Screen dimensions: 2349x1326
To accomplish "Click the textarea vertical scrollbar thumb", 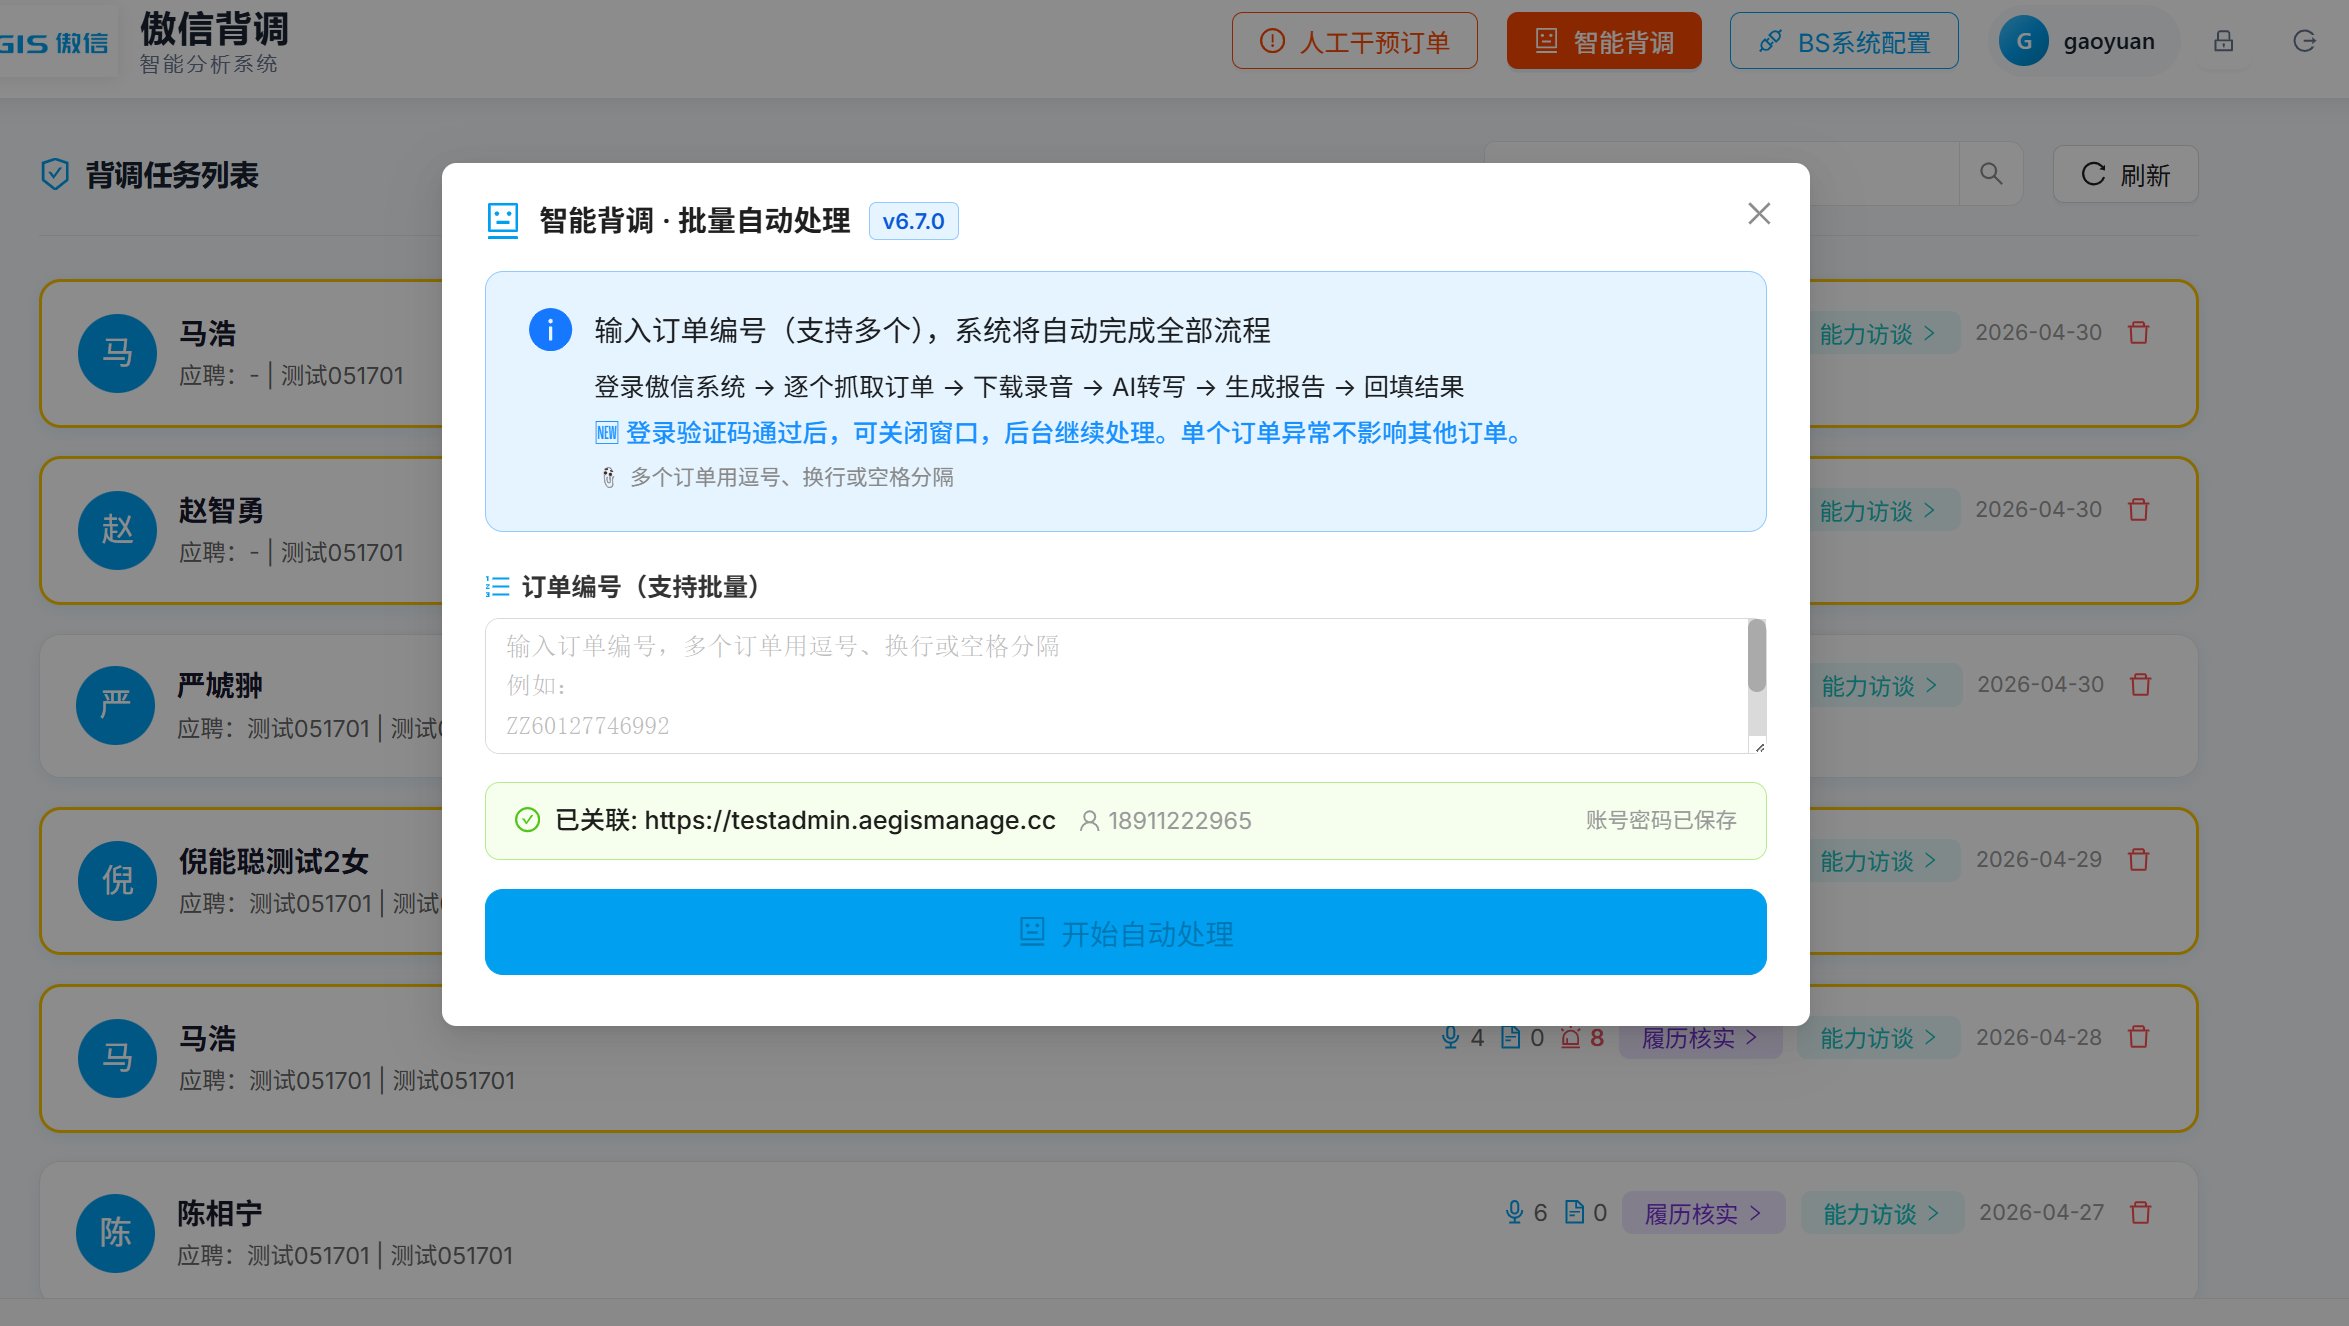I will tap(1756, 656).
